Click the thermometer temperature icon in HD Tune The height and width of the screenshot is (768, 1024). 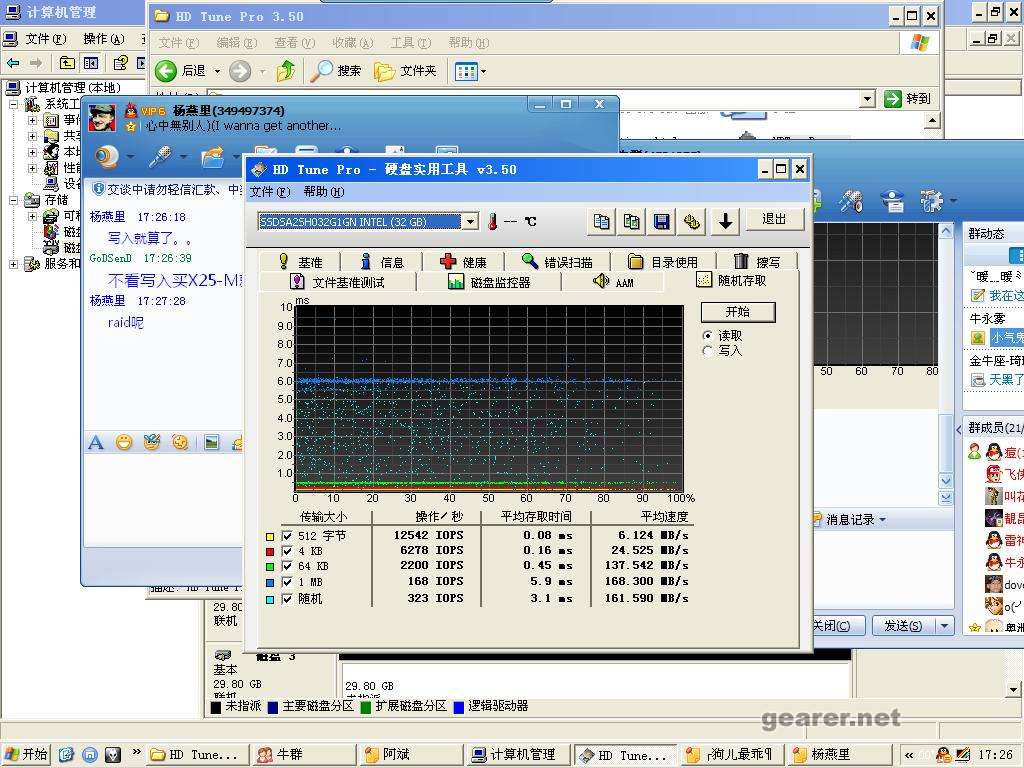pos(493,221)
